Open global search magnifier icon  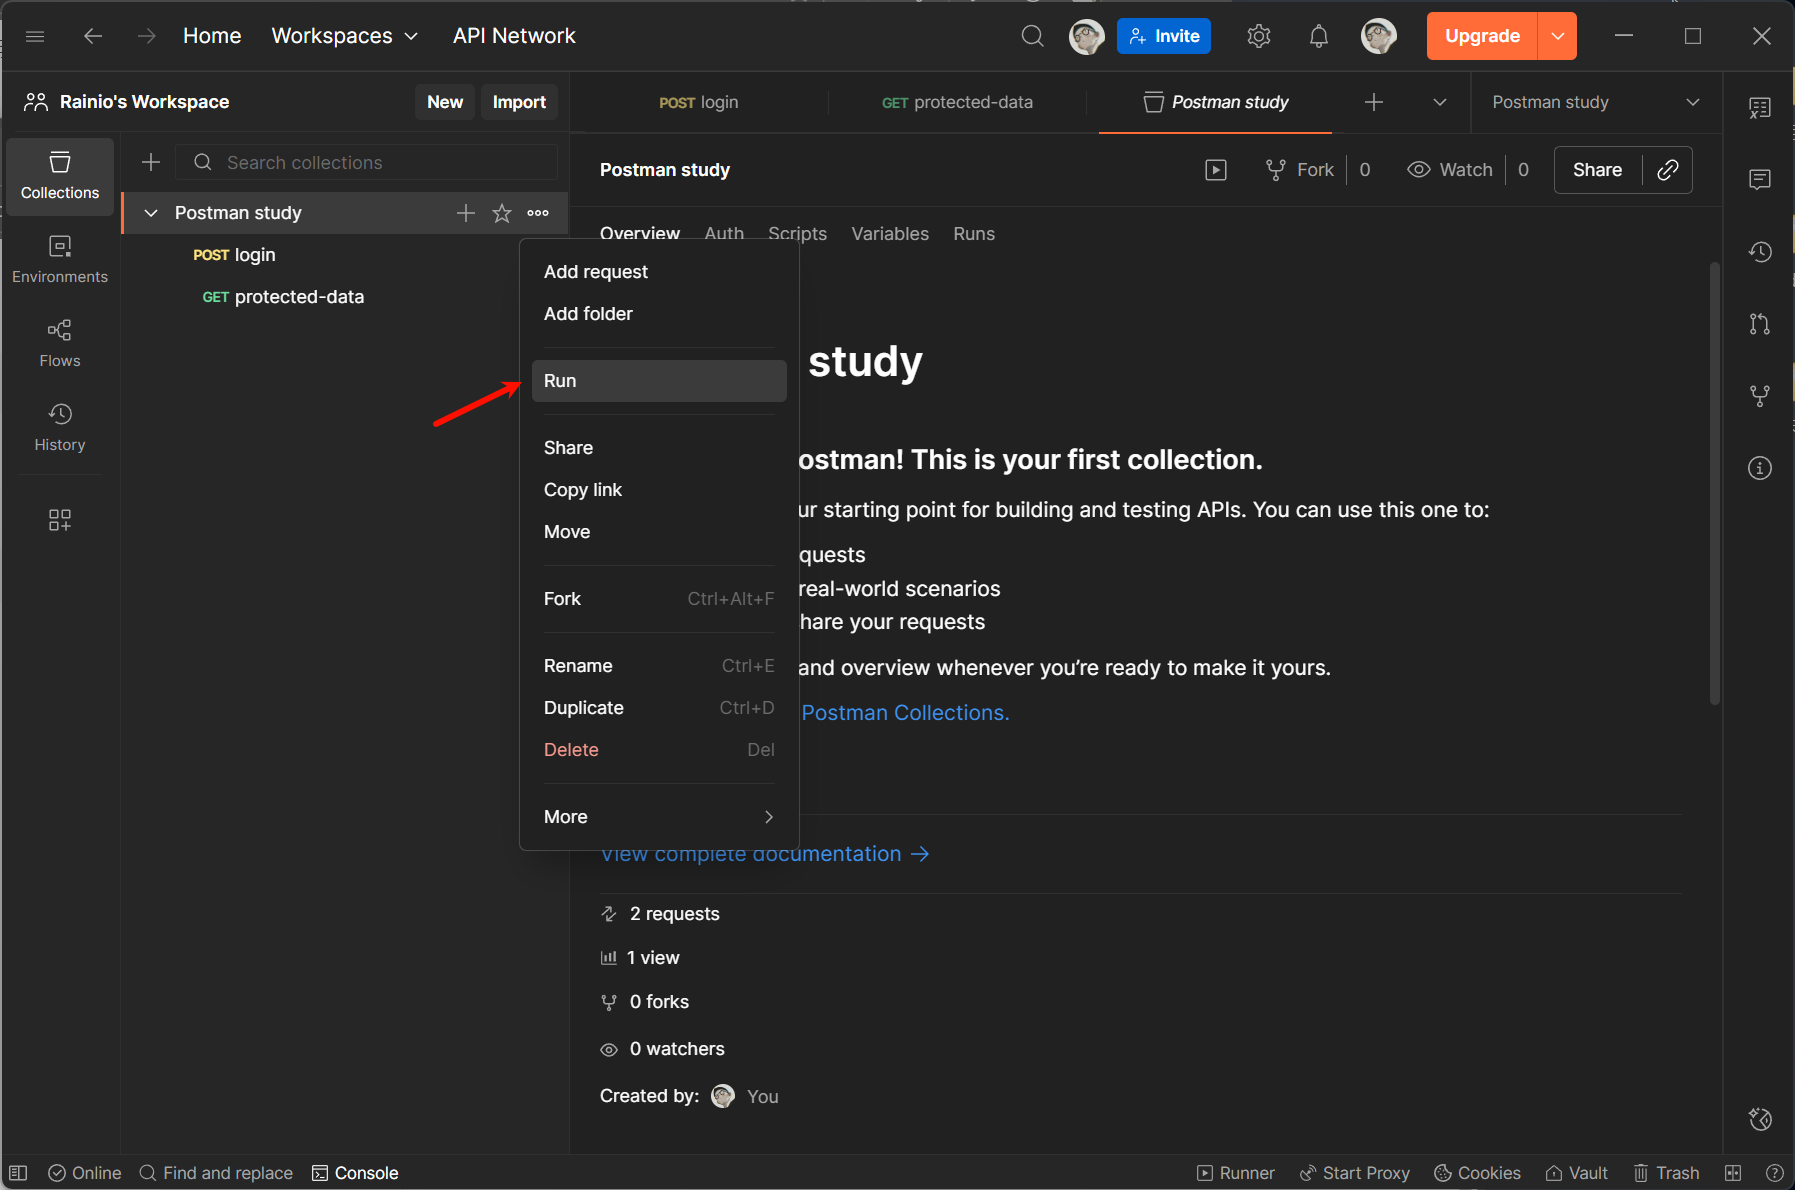pos(1033,36)
